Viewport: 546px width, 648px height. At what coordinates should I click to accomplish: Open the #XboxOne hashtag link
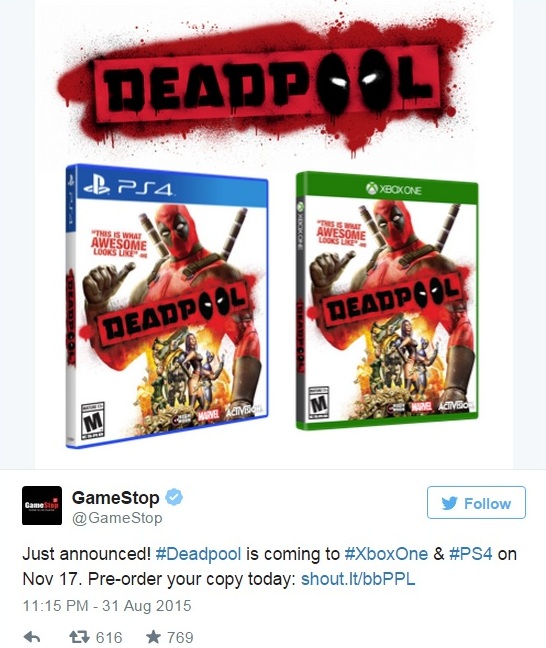tap(386, 554)
